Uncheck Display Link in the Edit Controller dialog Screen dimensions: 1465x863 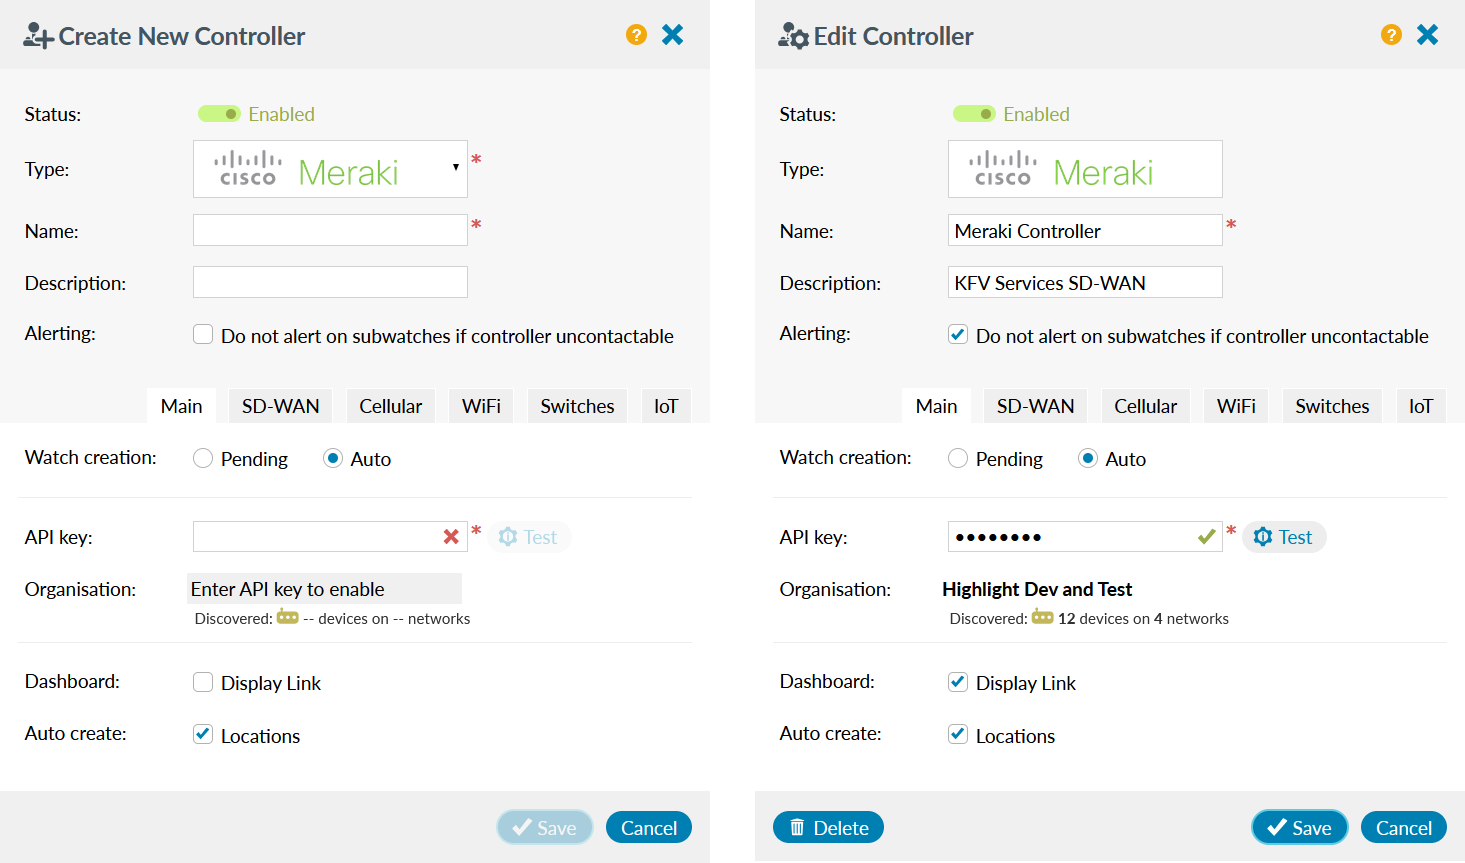click(957, 681)
